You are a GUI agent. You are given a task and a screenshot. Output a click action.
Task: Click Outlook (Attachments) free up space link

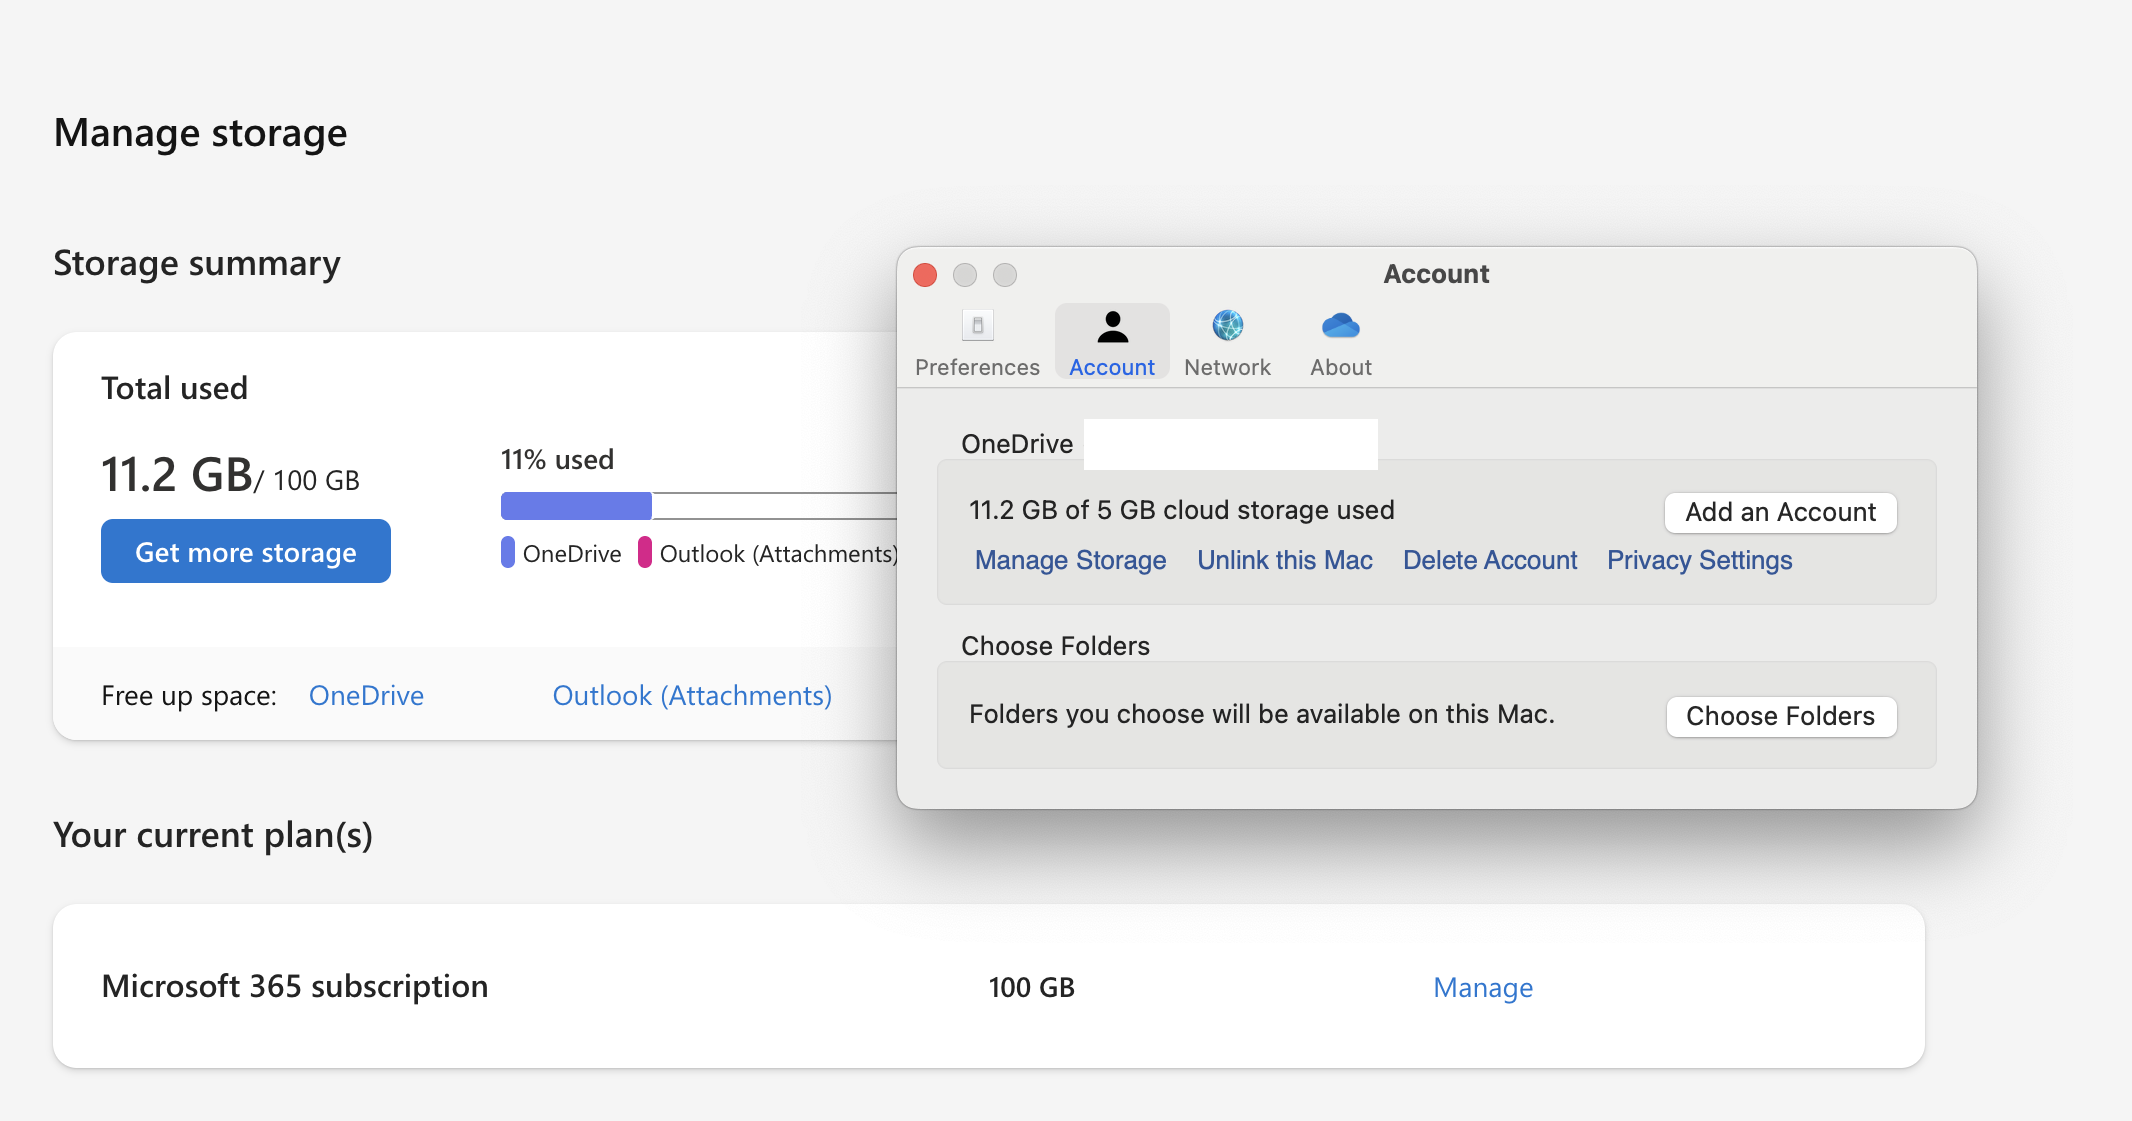coord(692,695)
